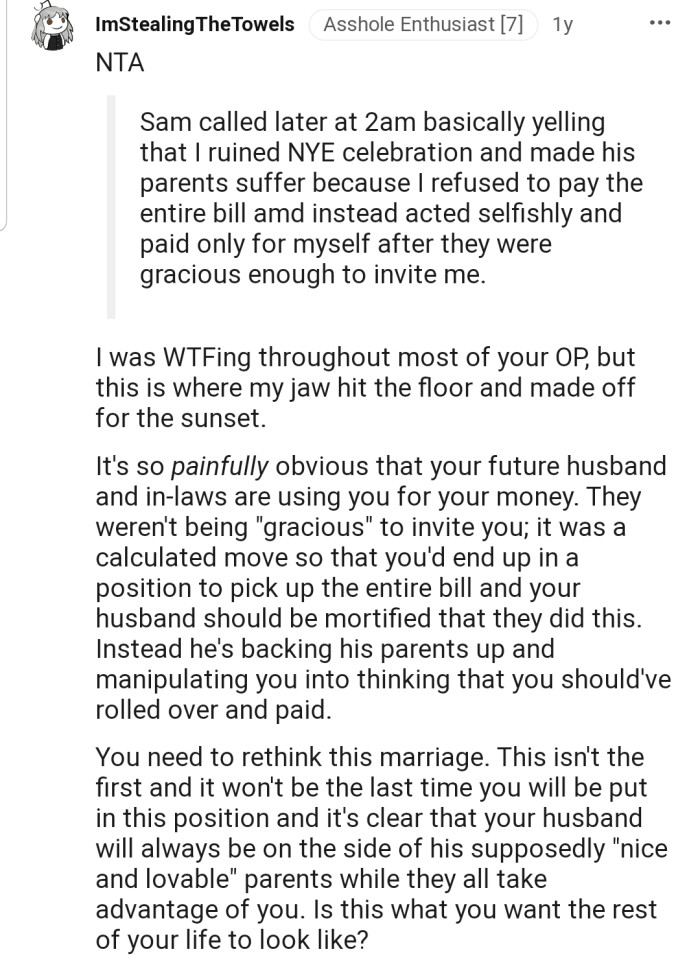
Task: Click the quoted line 'gracious enough to invite me'
Action: click(x=313, y=275)
